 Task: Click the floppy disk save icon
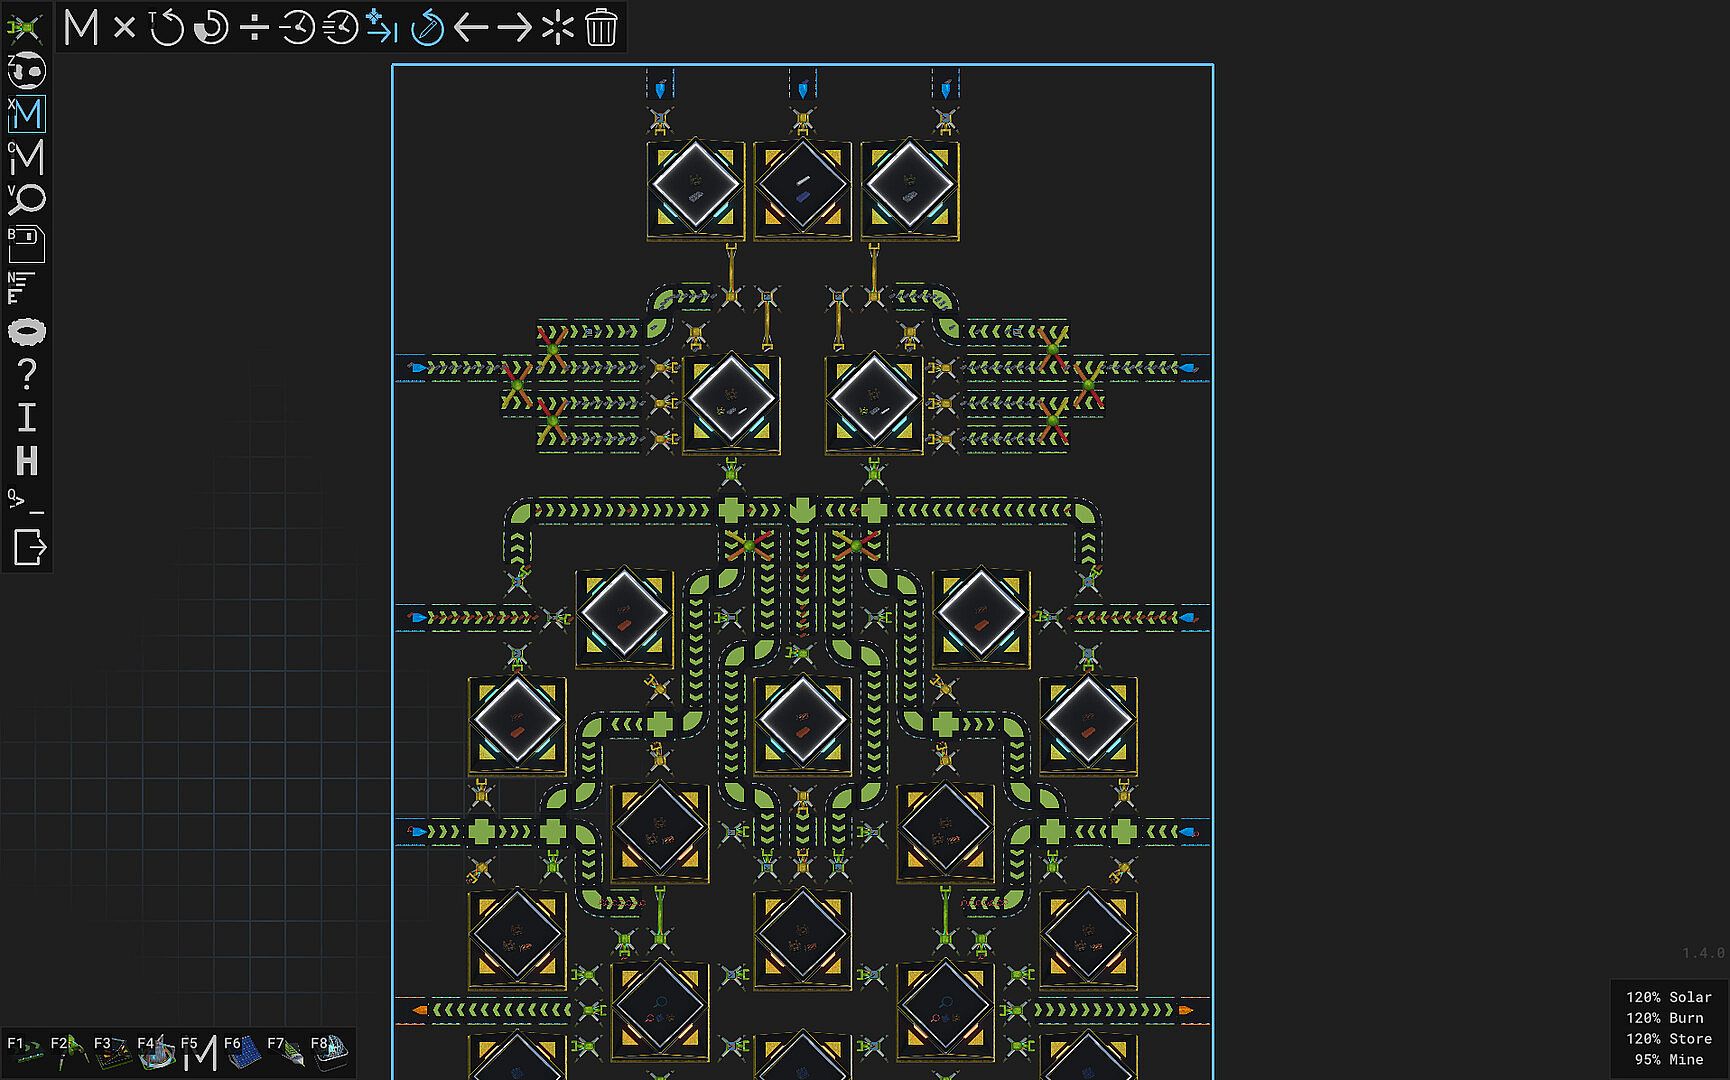tap(27, 244)
